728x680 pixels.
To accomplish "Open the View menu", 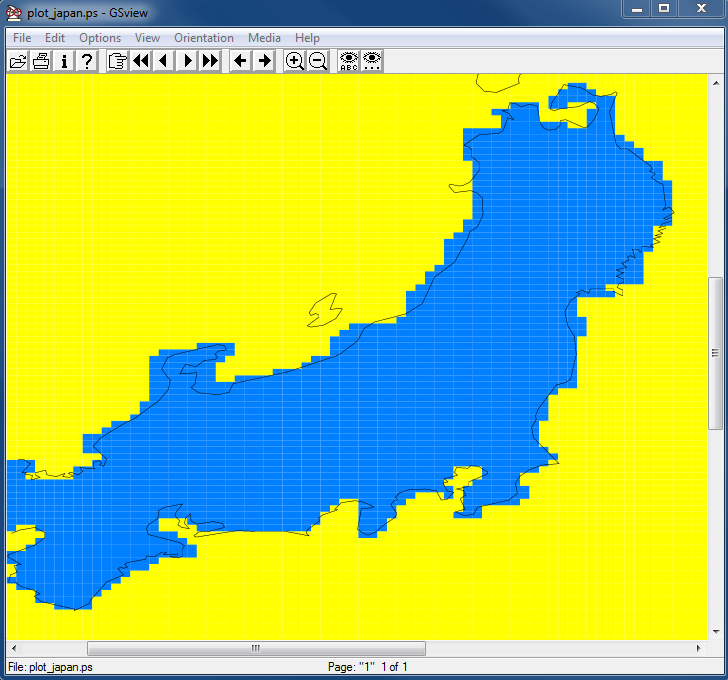I will (x=147, y=38).
